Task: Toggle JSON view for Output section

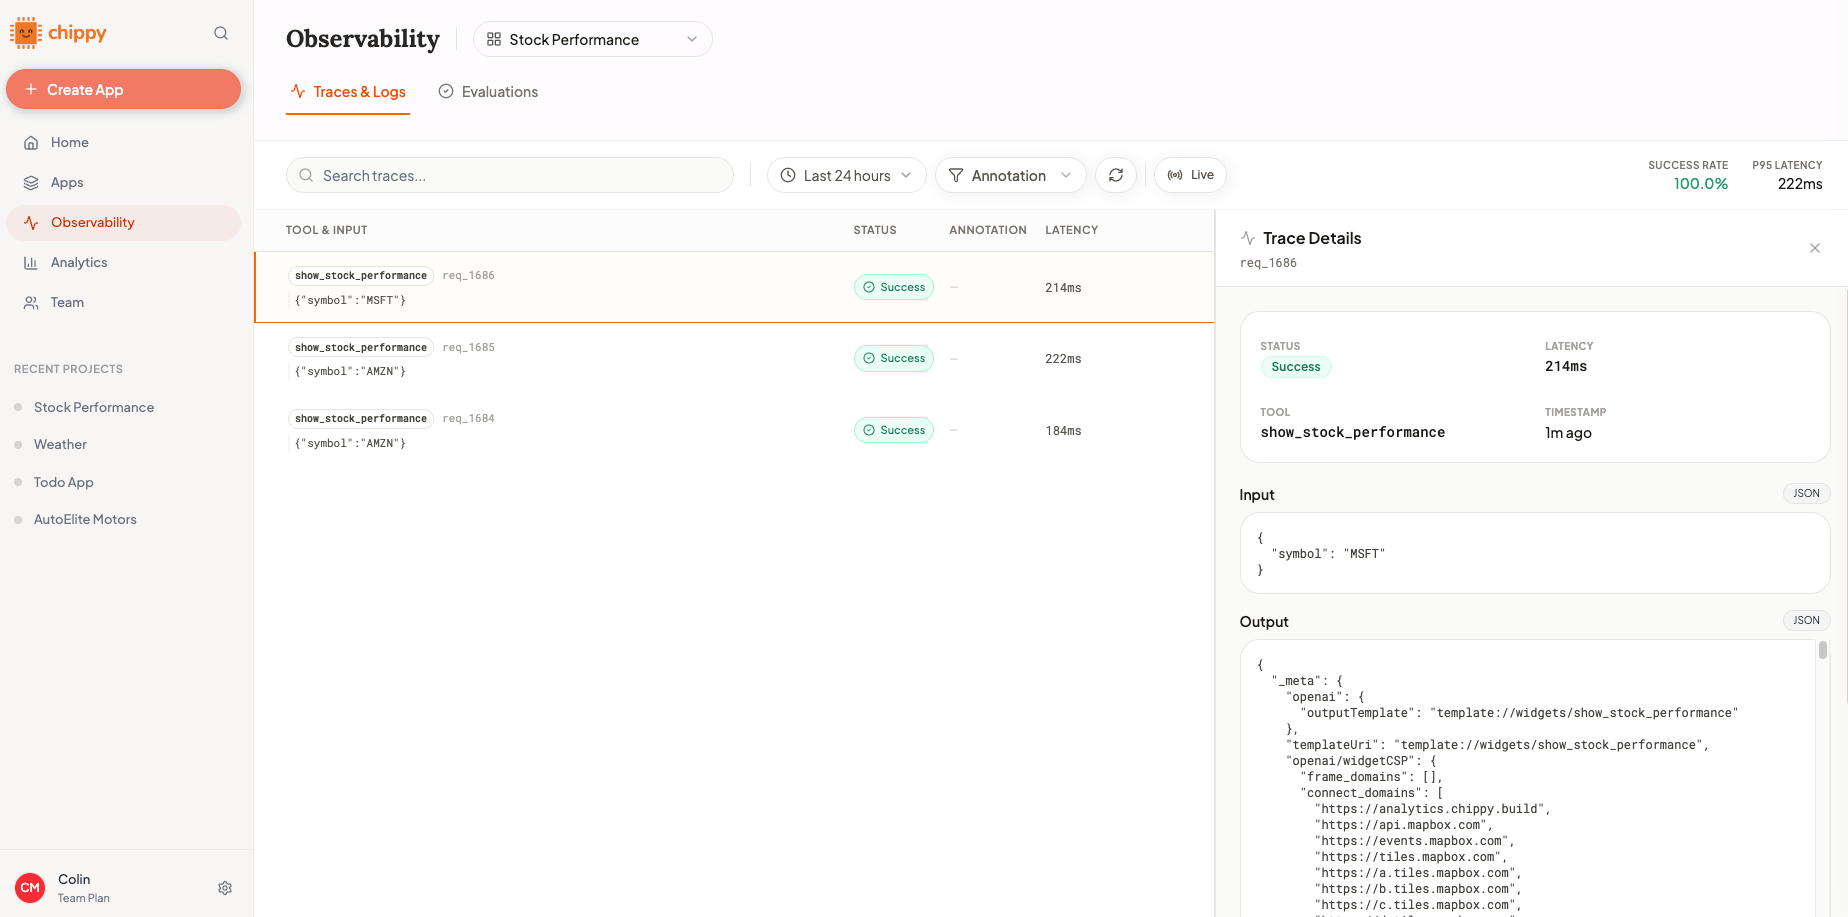Action: (1806, 621)
